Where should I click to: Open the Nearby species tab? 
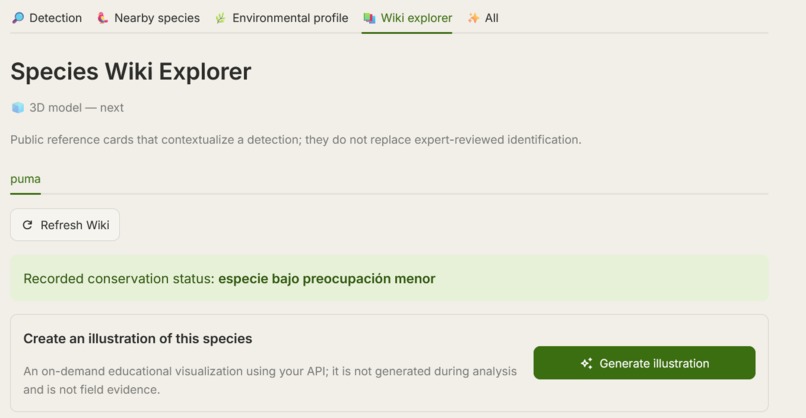tap(149, 18)
